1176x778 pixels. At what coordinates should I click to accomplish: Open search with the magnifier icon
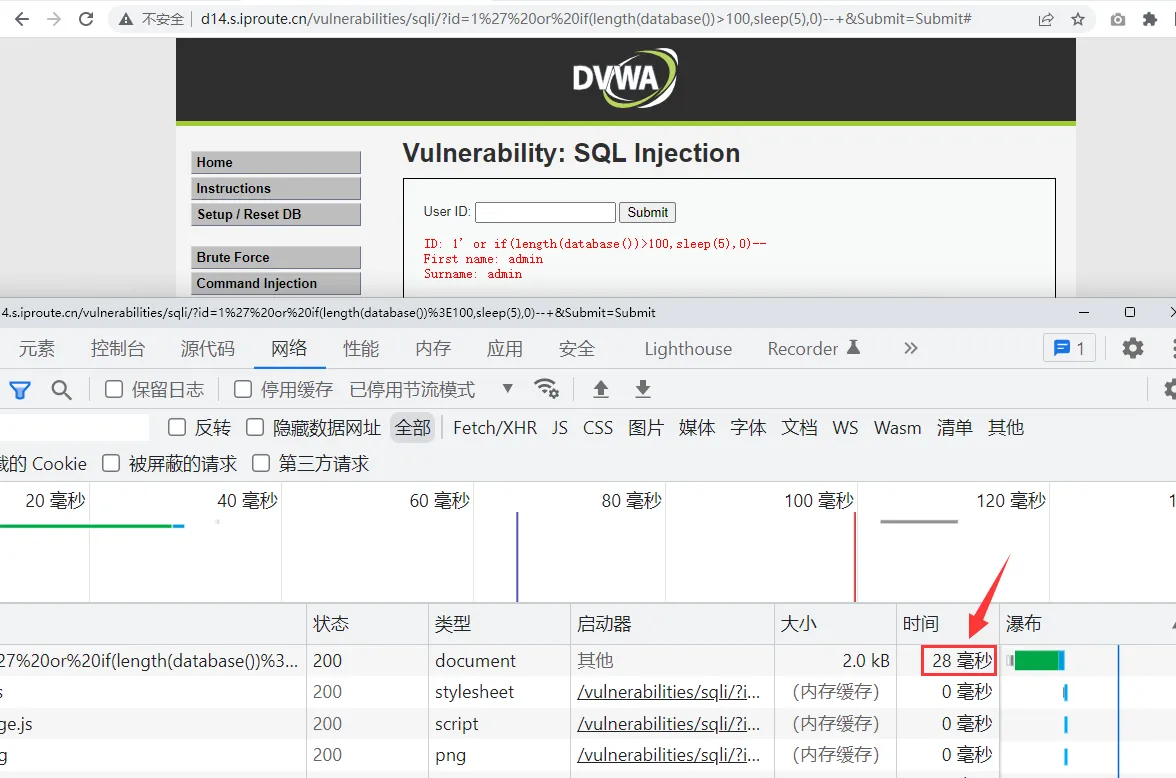tap(62, 390)
